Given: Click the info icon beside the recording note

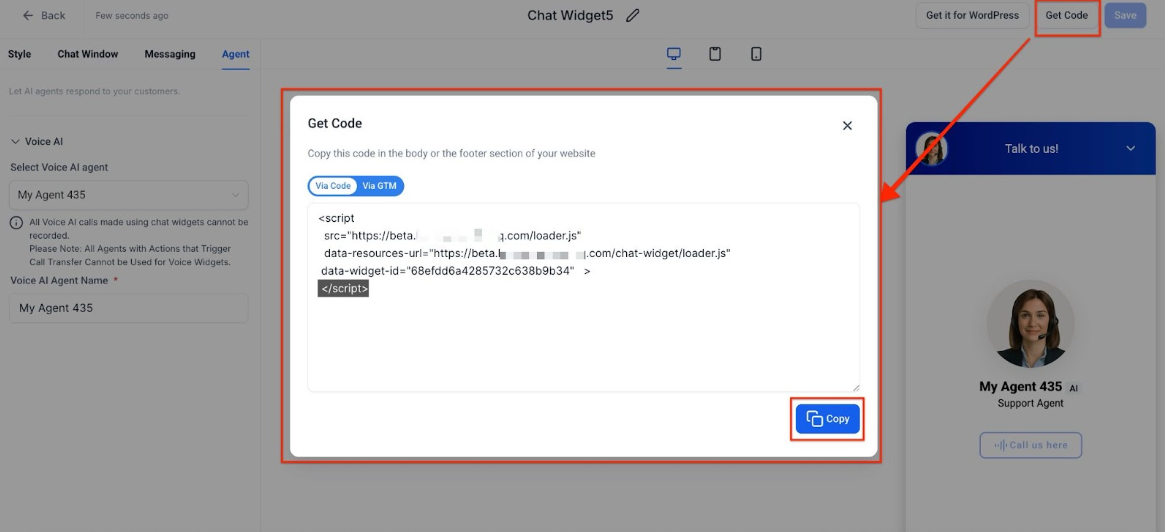Looking at the screenshot, I should click(x=17, y=223).
